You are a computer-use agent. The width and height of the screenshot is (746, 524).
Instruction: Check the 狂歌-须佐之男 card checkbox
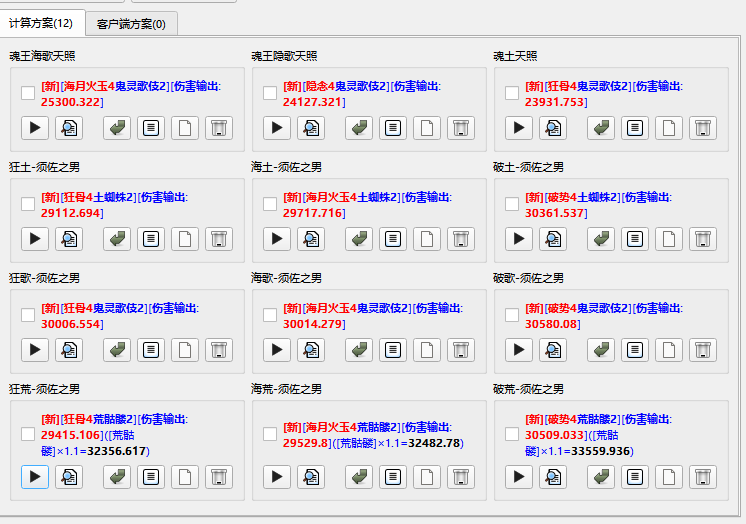point(28,315)
